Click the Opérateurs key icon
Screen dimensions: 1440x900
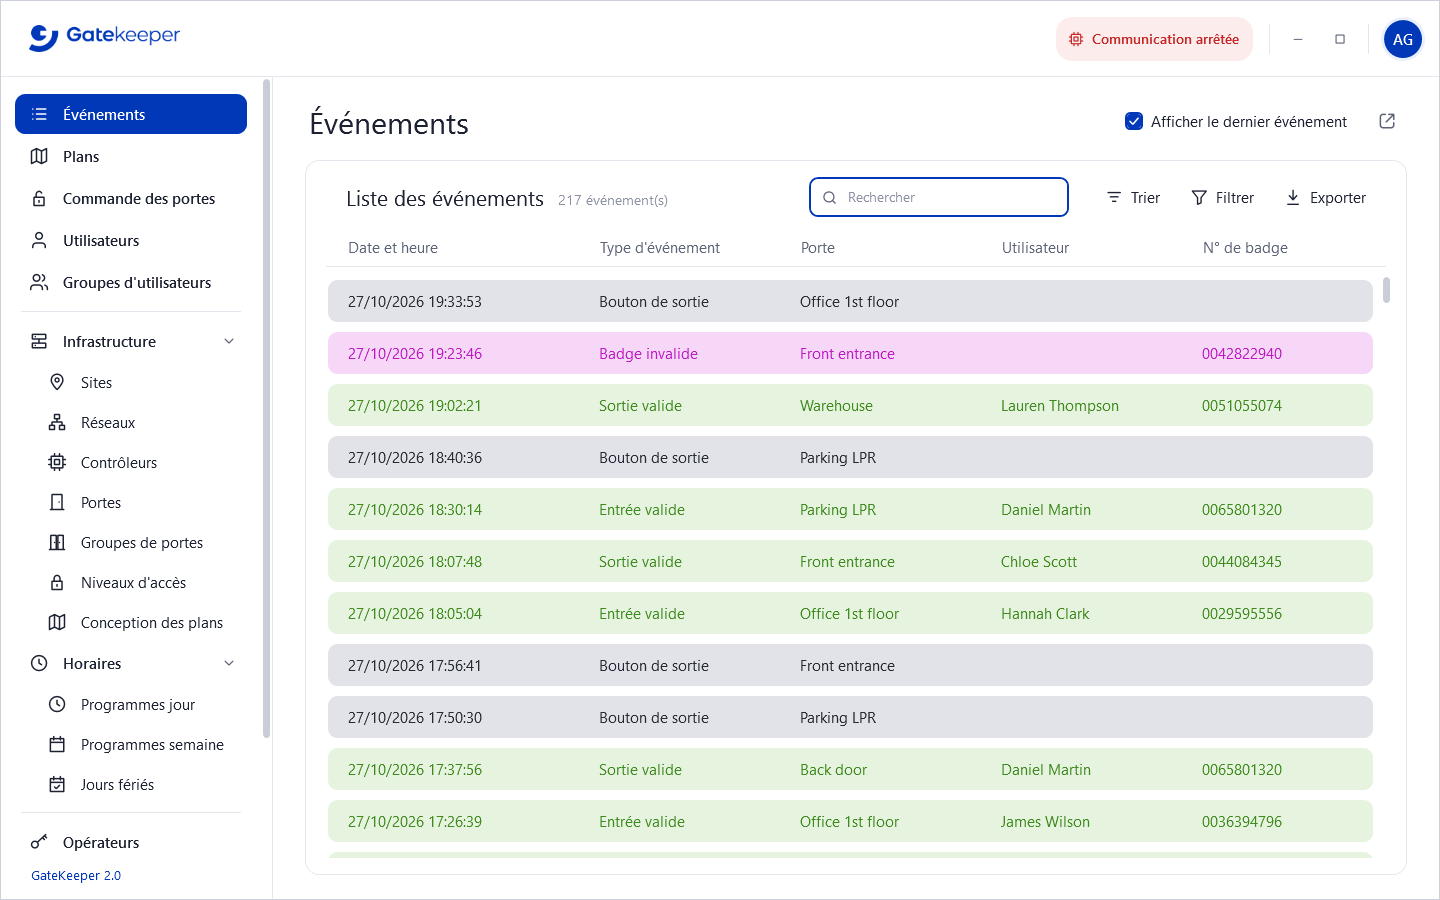tap(39, 842)
